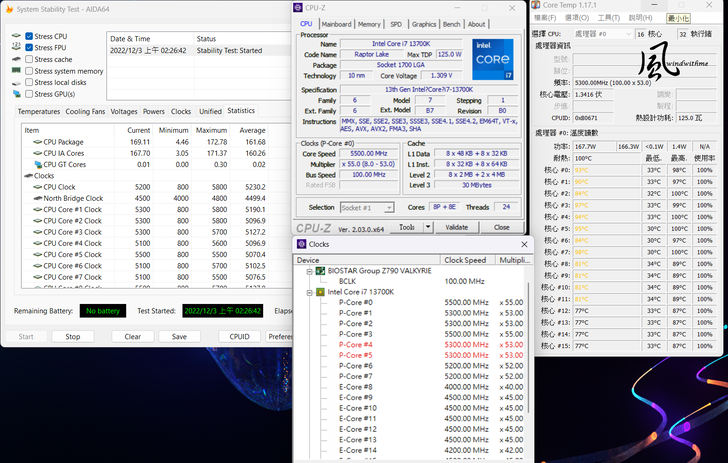Click the Validate button in CPU-Z

tap(456, 227)
